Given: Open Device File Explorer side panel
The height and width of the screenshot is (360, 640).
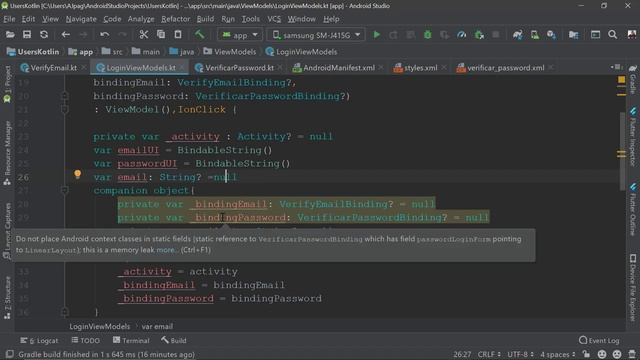Looking at the screenshot, I should [x=633, y=288].
